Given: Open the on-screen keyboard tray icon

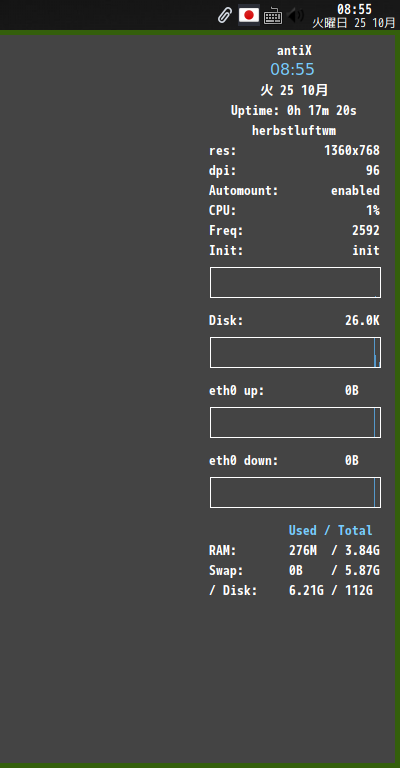Looking at the screenshot, I should coord(273,16).
